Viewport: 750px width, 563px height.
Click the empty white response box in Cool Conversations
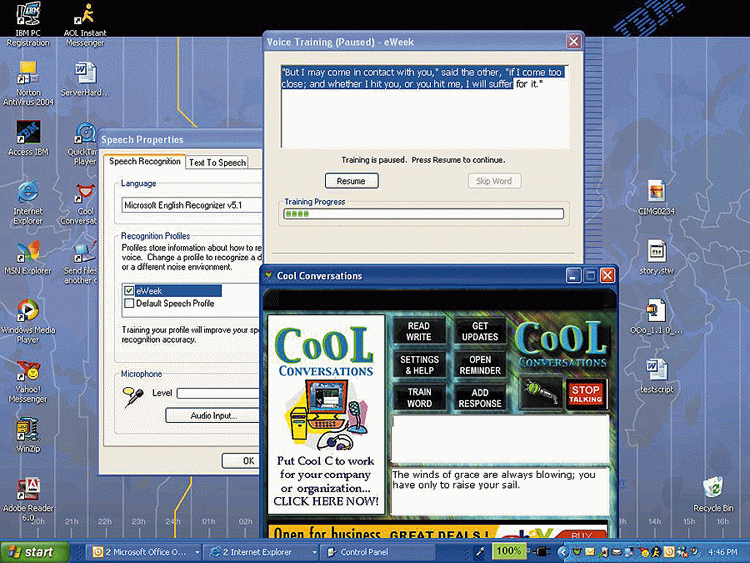(500, 439)
